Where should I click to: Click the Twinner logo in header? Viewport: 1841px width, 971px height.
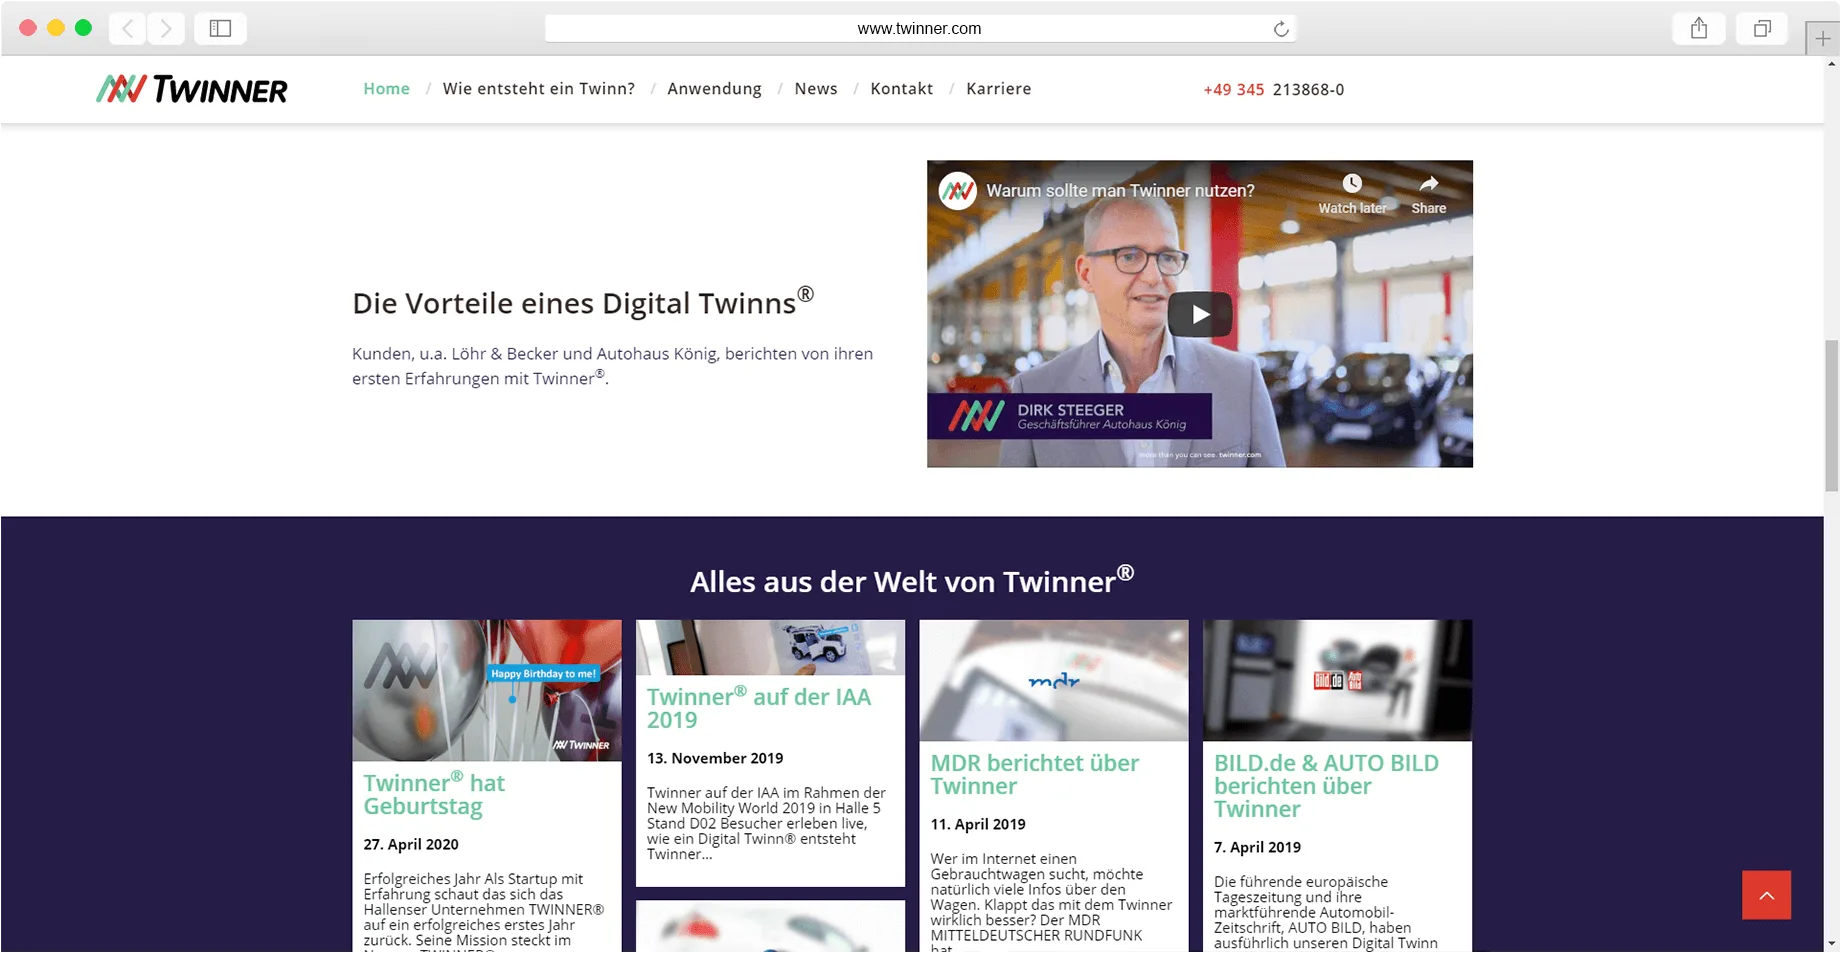pyautogui.click(x=192, y=89)
